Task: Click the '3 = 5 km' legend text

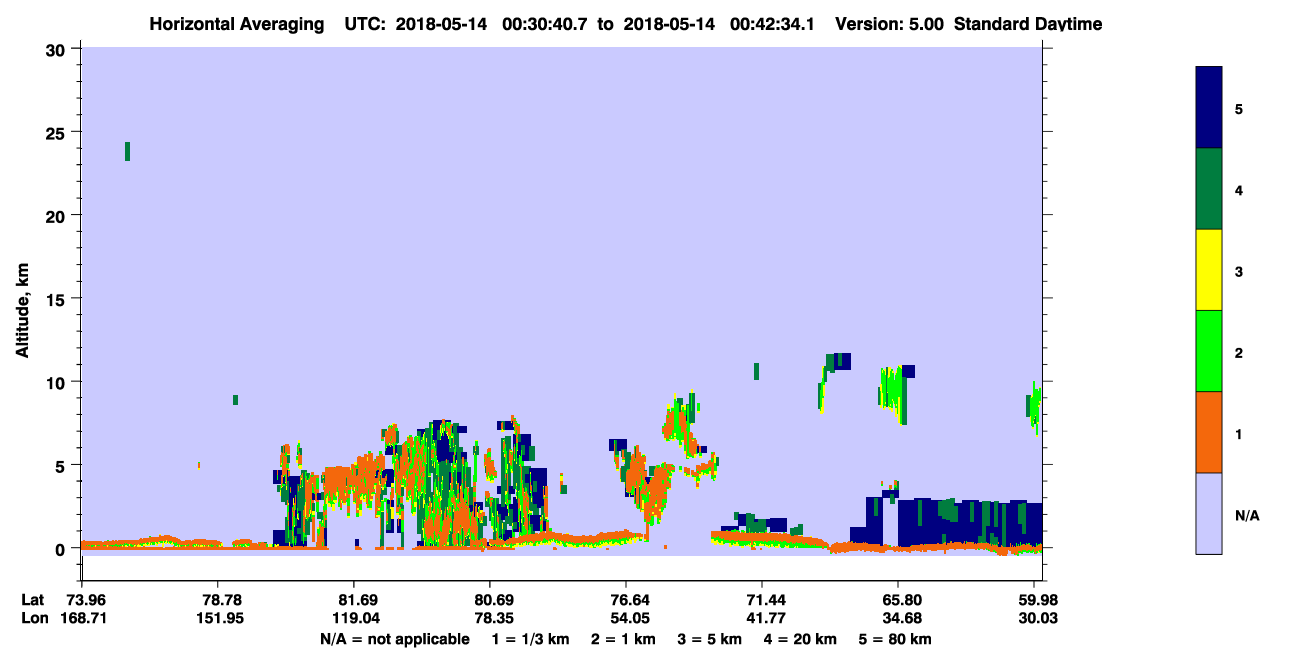Action: click(x=710, y=639)
